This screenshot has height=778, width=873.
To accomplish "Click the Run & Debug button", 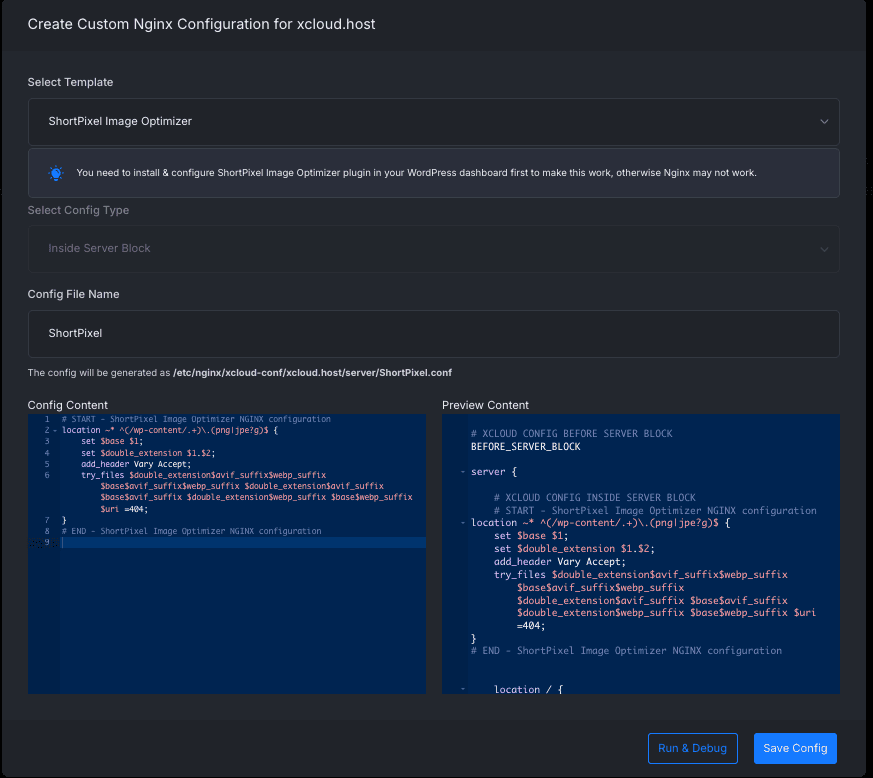I will (693, 748).
